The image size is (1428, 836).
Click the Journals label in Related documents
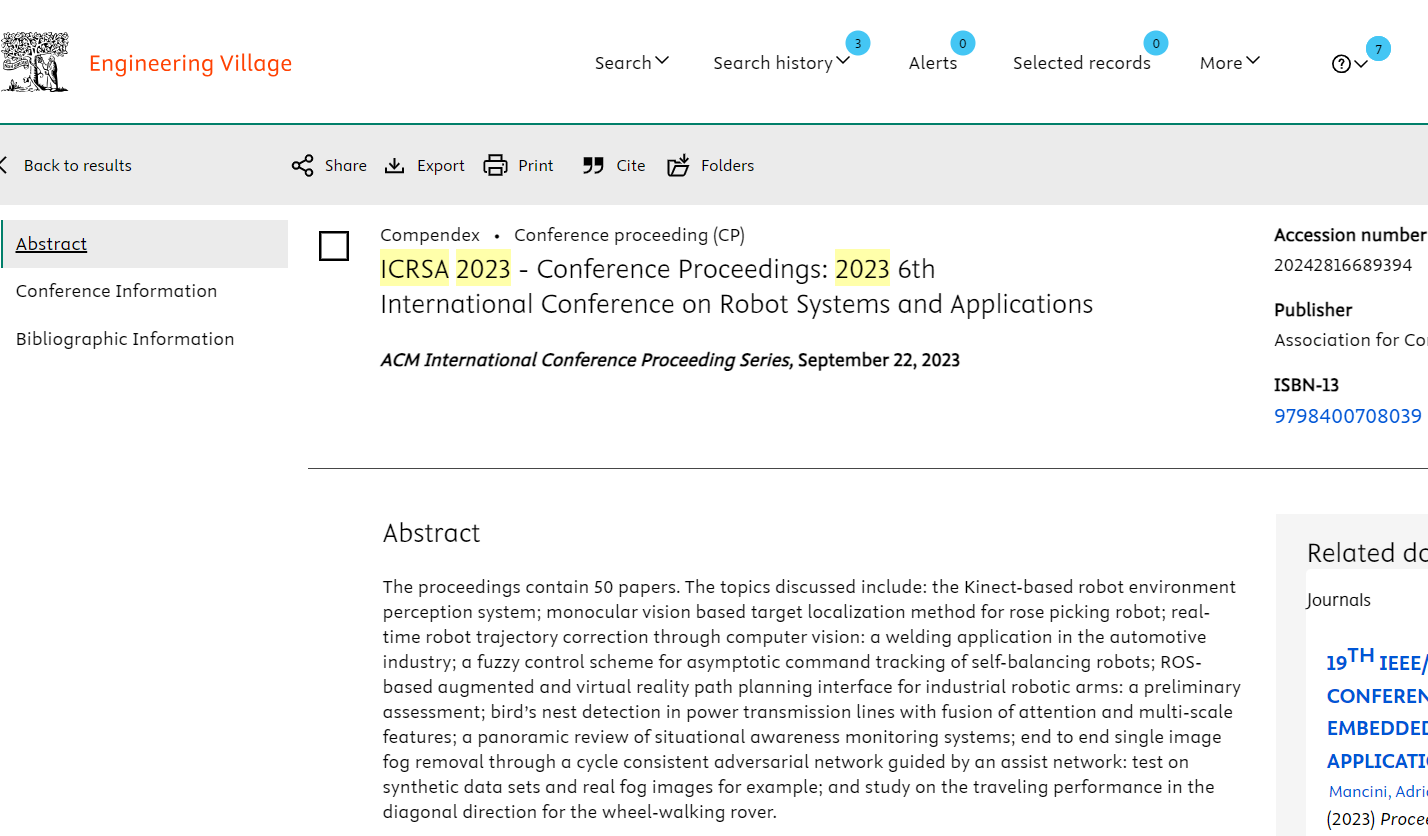1339,600
